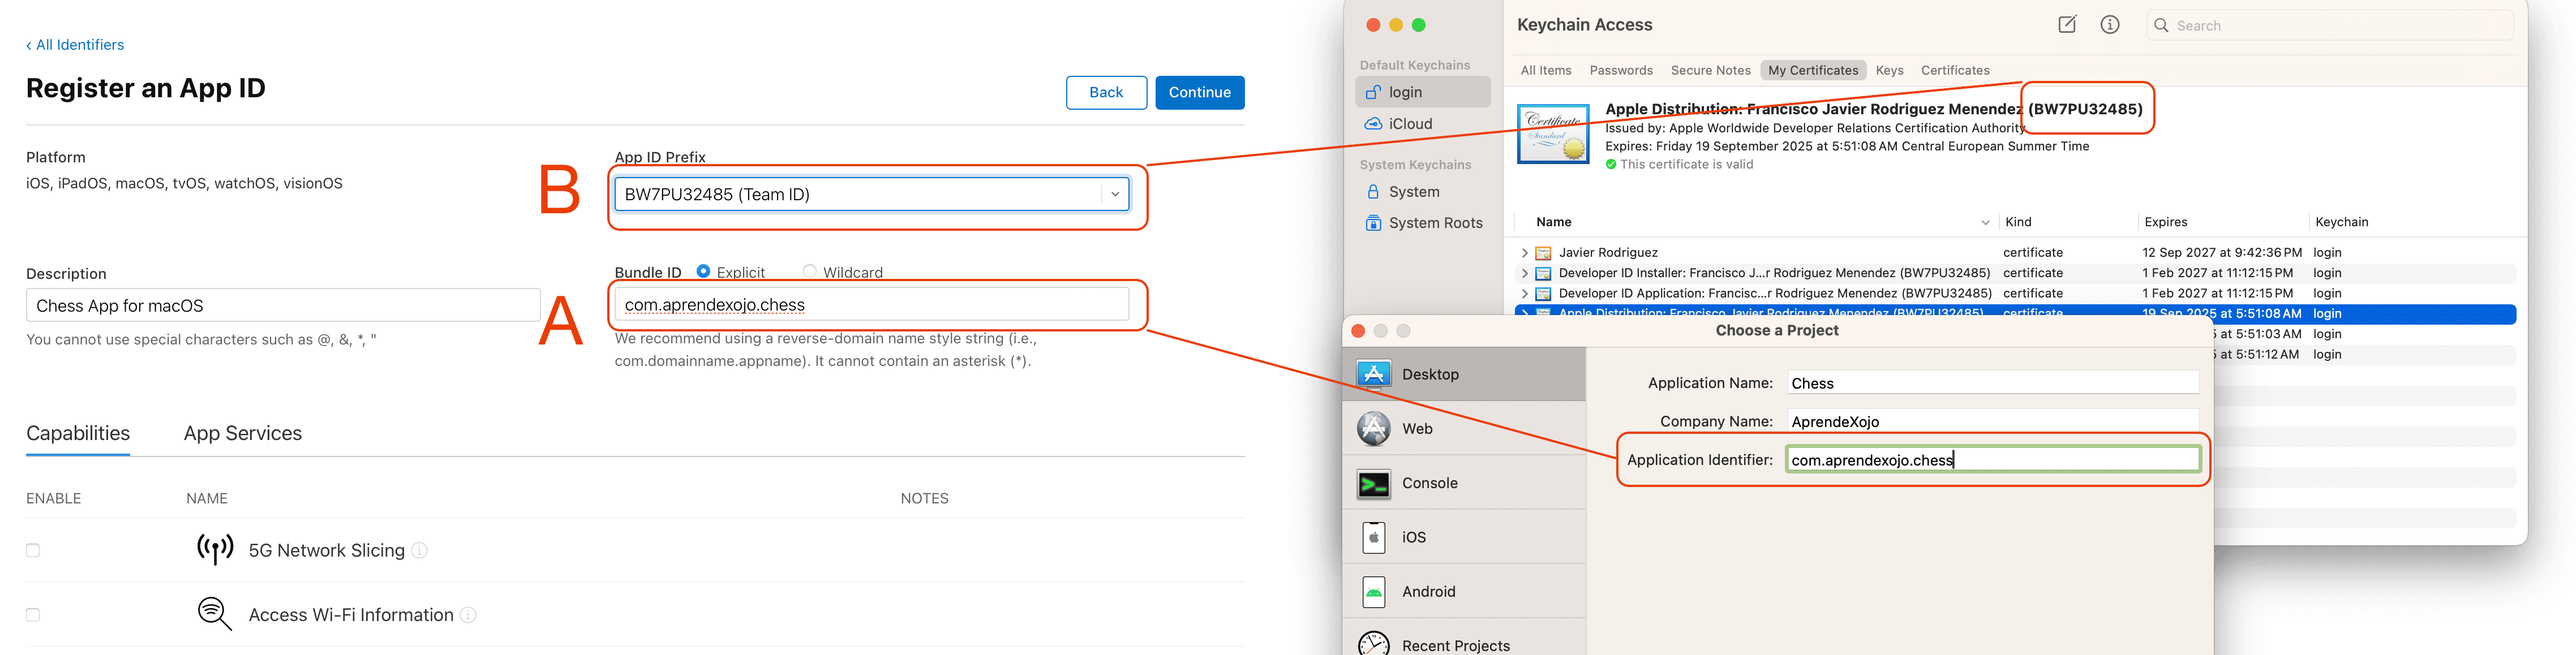This screenshot has height=655, width=2576.
Task: Choose the iOS project type icon
Action: pos(1374,538)
